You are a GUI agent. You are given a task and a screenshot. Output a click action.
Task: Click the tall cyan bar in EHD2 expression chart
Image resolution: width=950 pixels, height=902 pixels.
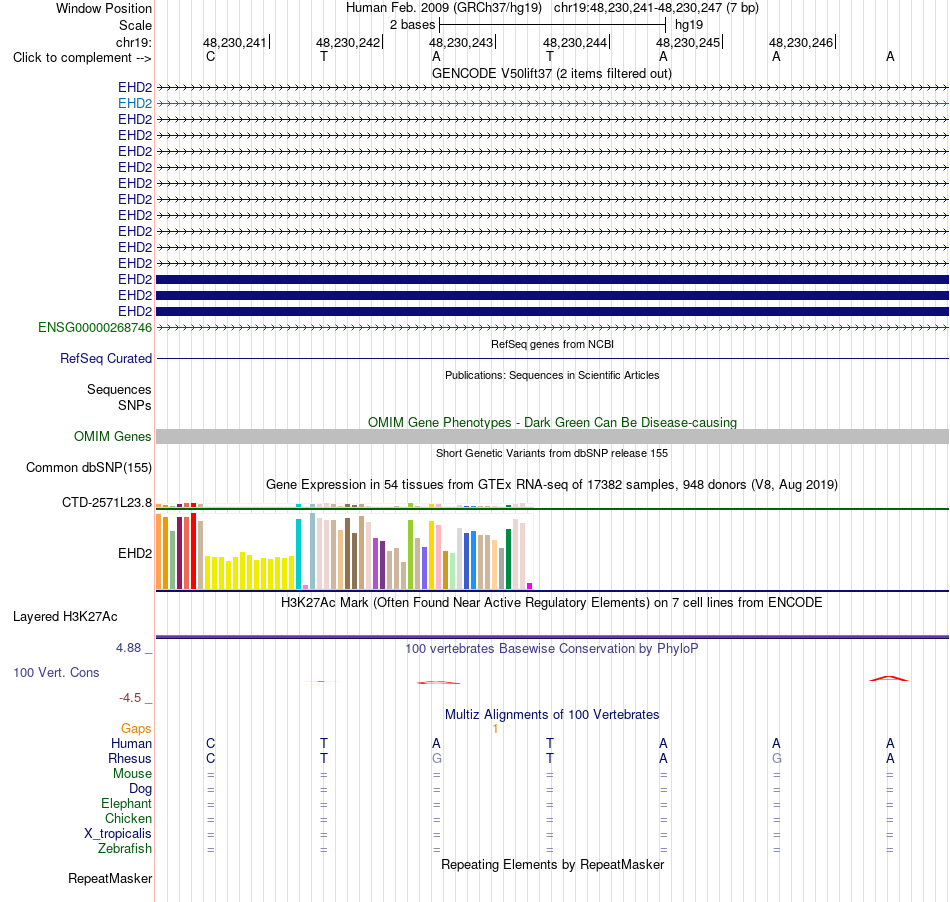coord(298,554)
